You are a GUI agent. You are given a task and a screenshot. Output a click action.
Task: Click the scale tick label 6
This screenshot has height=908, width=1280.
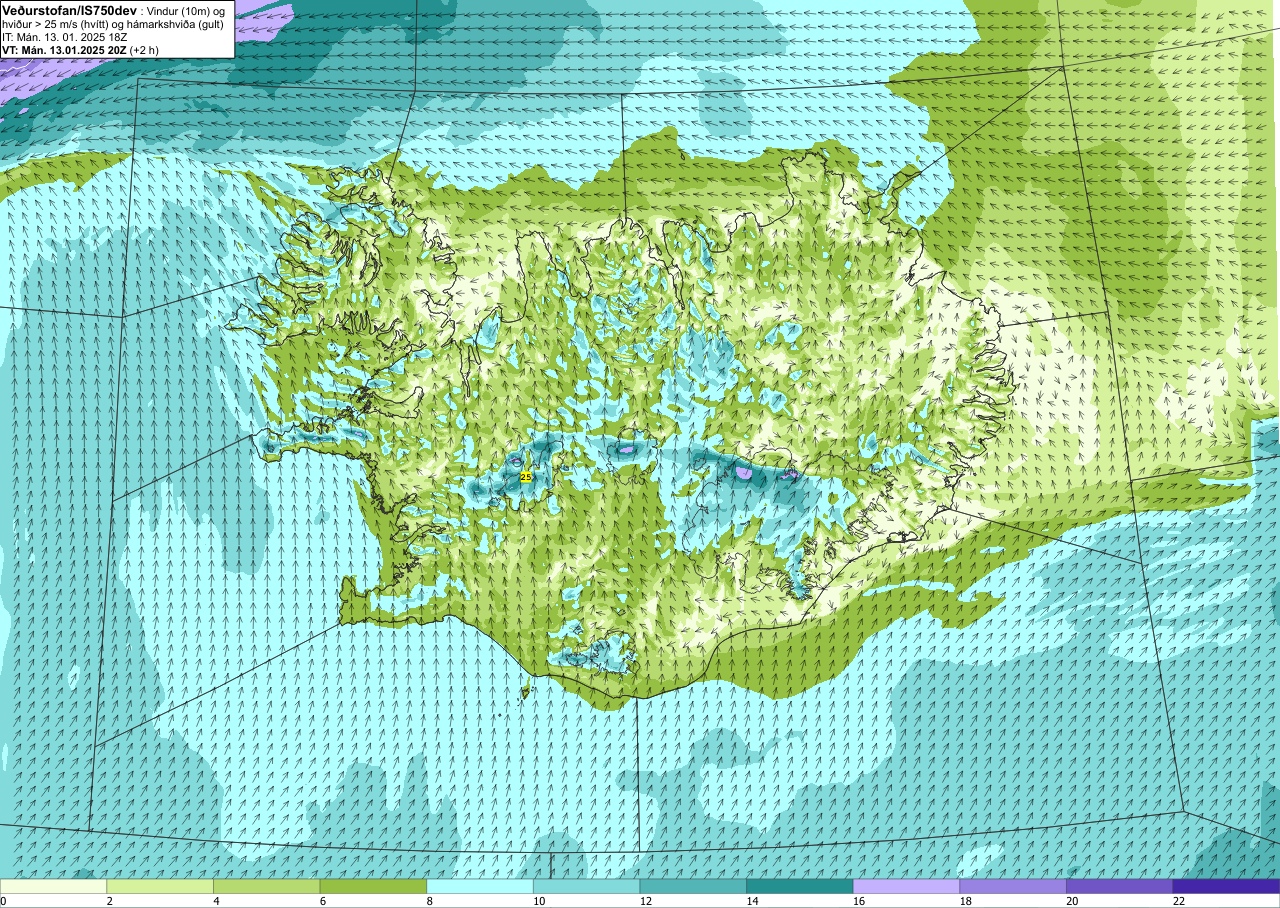point(323,901)
